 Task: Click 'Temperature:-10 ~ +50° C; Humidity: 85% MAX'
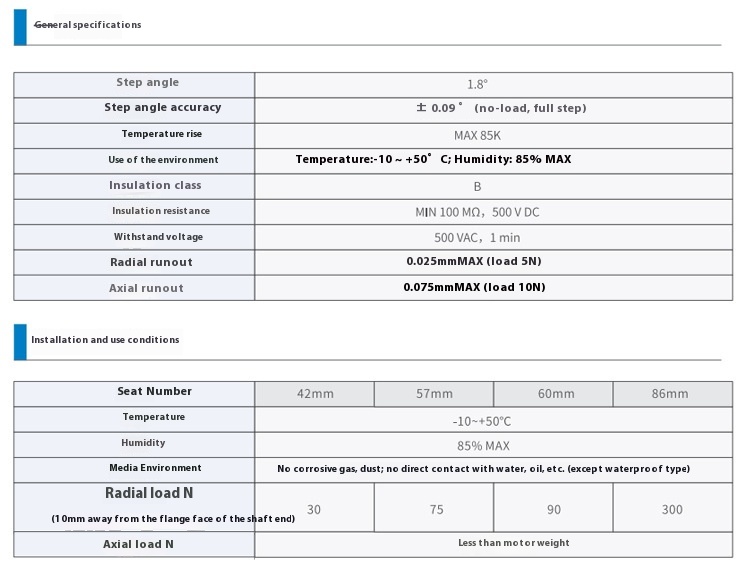pyautogui.click(x=433, y=159)
